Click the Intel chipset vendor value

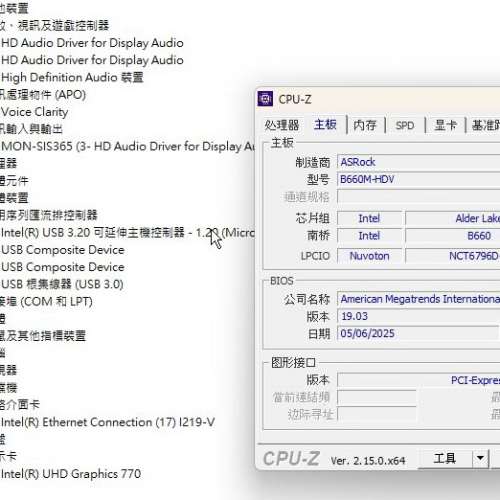[369, 218]
